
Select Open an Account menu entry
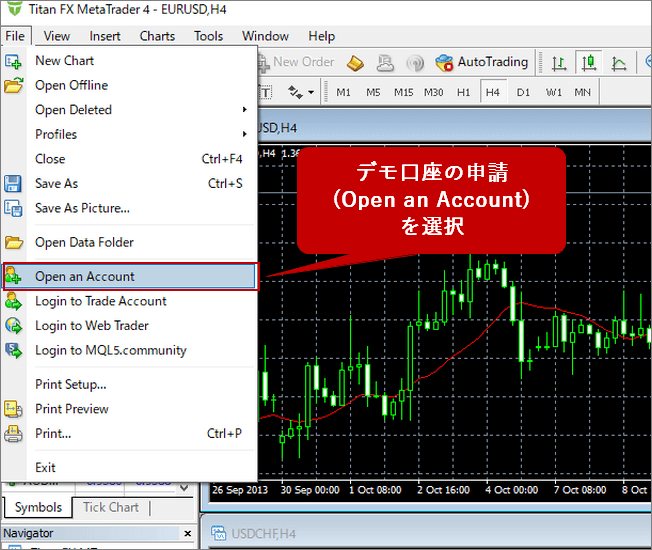tap(130, 276)
